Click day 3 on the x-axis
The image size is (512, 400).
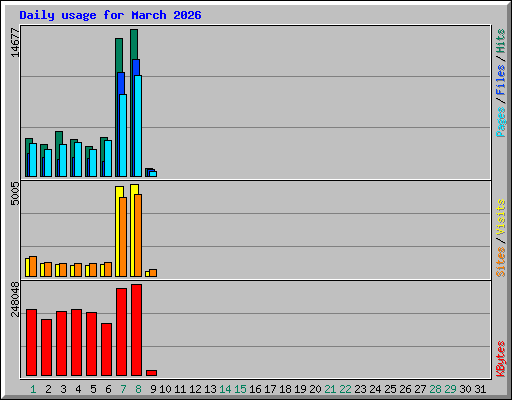[63, 389]
